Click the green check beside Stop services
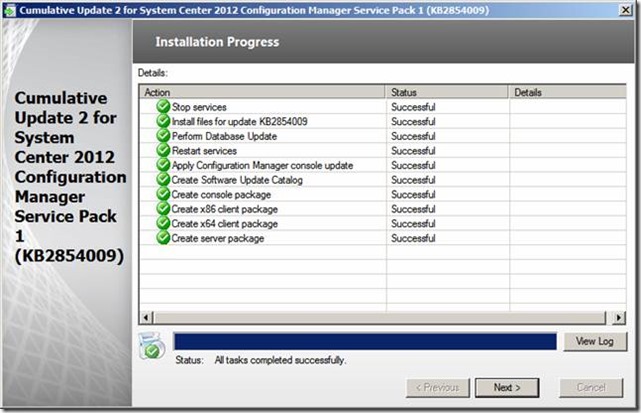This screenshot has width=641, height=413. coord(163,107)
